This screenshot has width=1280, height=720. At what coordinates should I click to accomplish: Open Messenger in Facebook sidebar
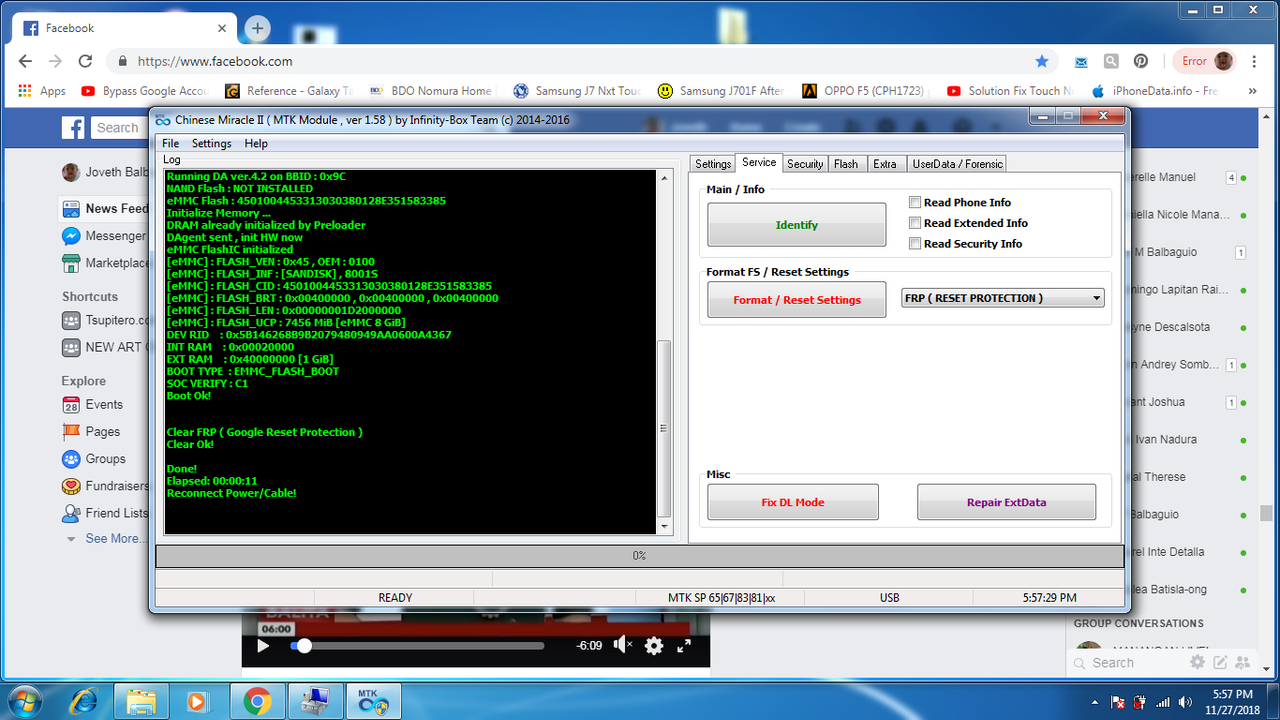(x=104, y=236)
